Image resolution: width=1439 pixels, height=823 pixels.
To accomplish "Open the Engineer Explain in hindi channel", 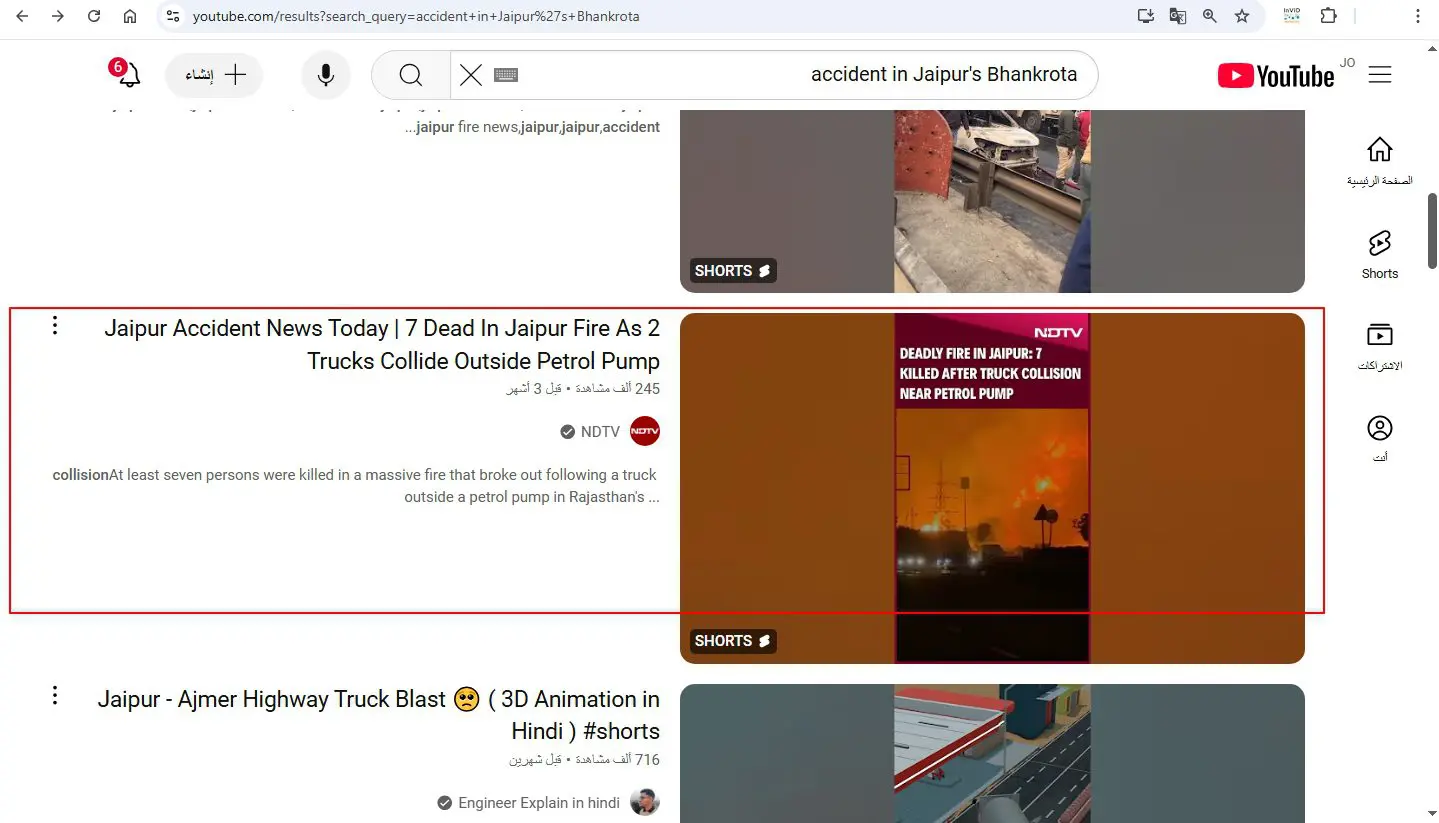I will tap(538, 802).
